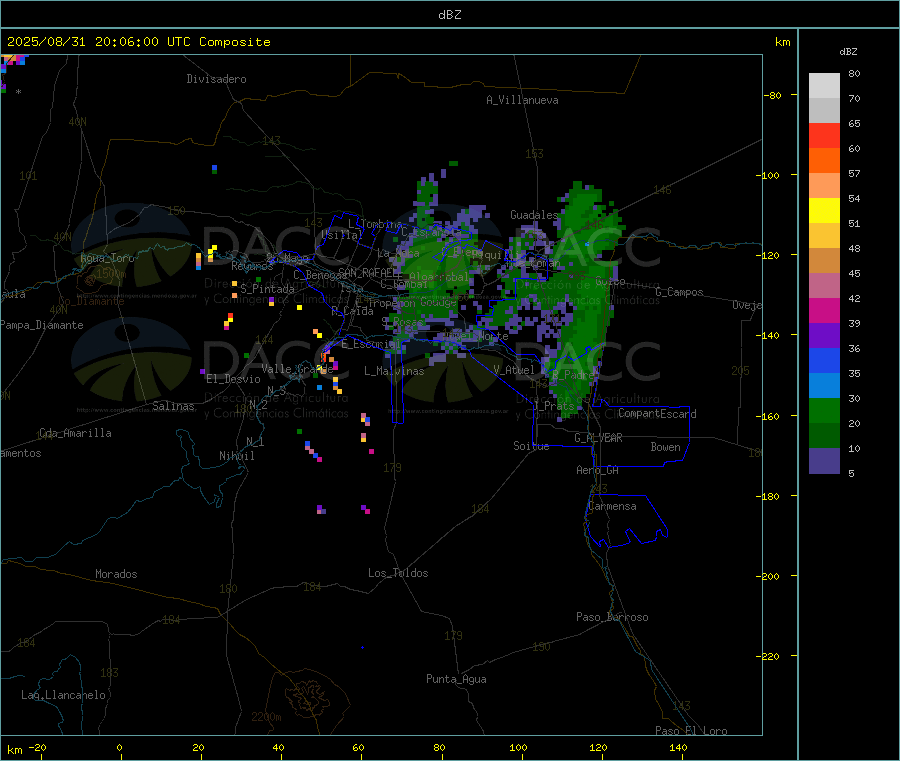Click the timestamp '2025/08/31 20:06:00 UTC Composite'
The width and height of the screenshot is (900, 761).
pos(138,42)
